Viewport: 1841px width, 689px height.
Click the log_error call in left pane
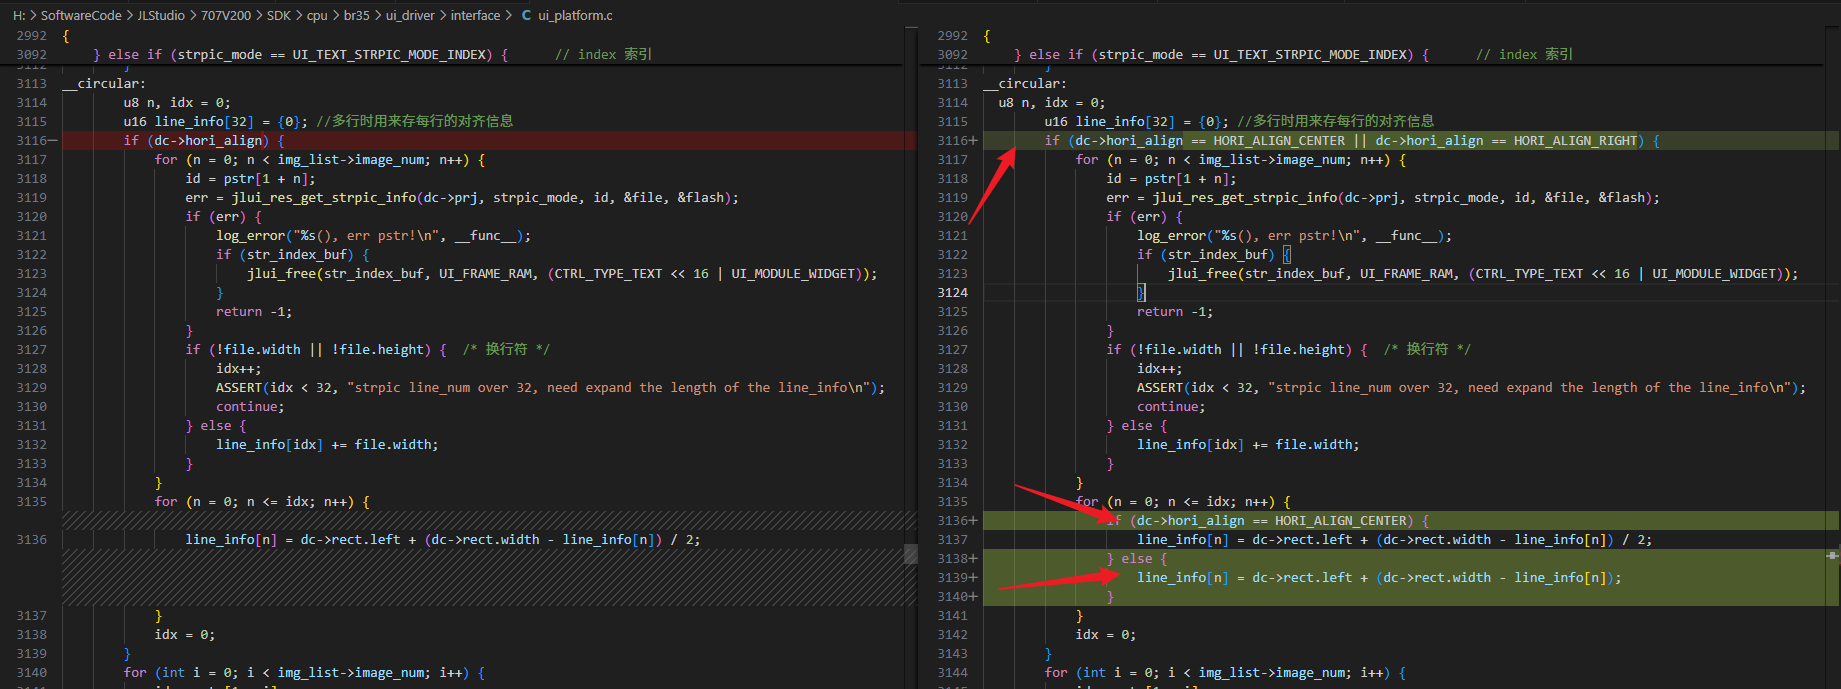pyautogui.click(x=373, y=236)
